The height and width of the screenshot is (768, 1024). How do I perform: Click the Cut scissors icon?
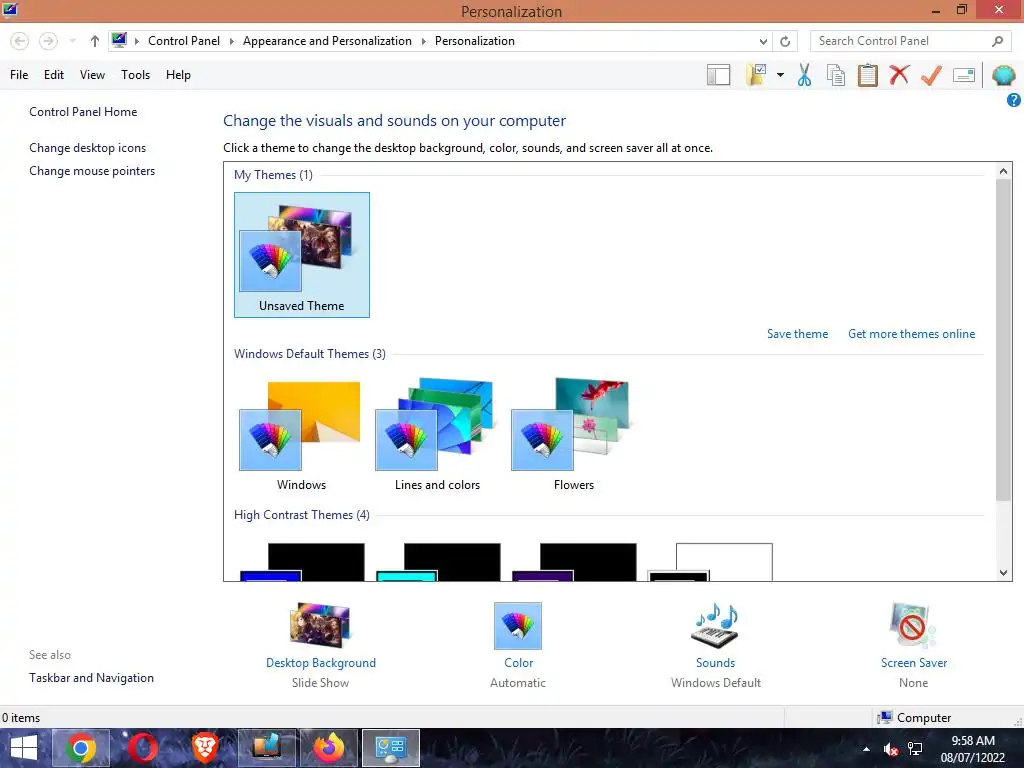(804, 75)
